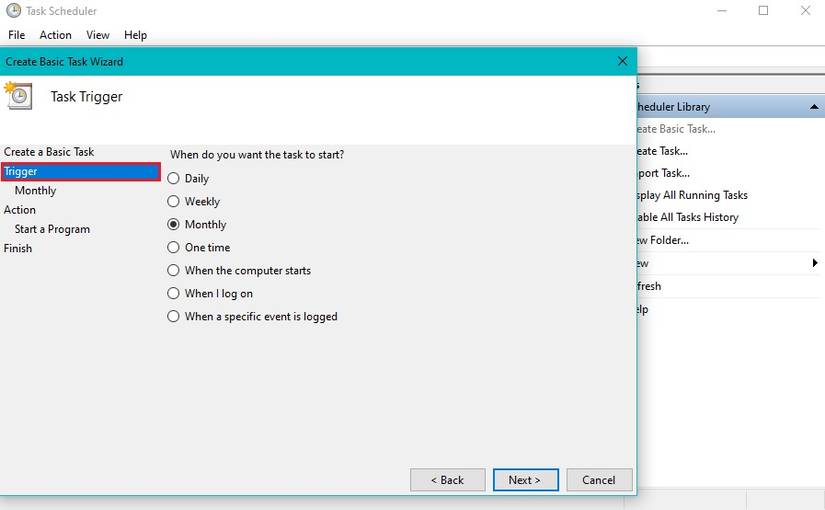
Task: Click the Scheduler Library header in Actions pane
Action: point(731,107)
